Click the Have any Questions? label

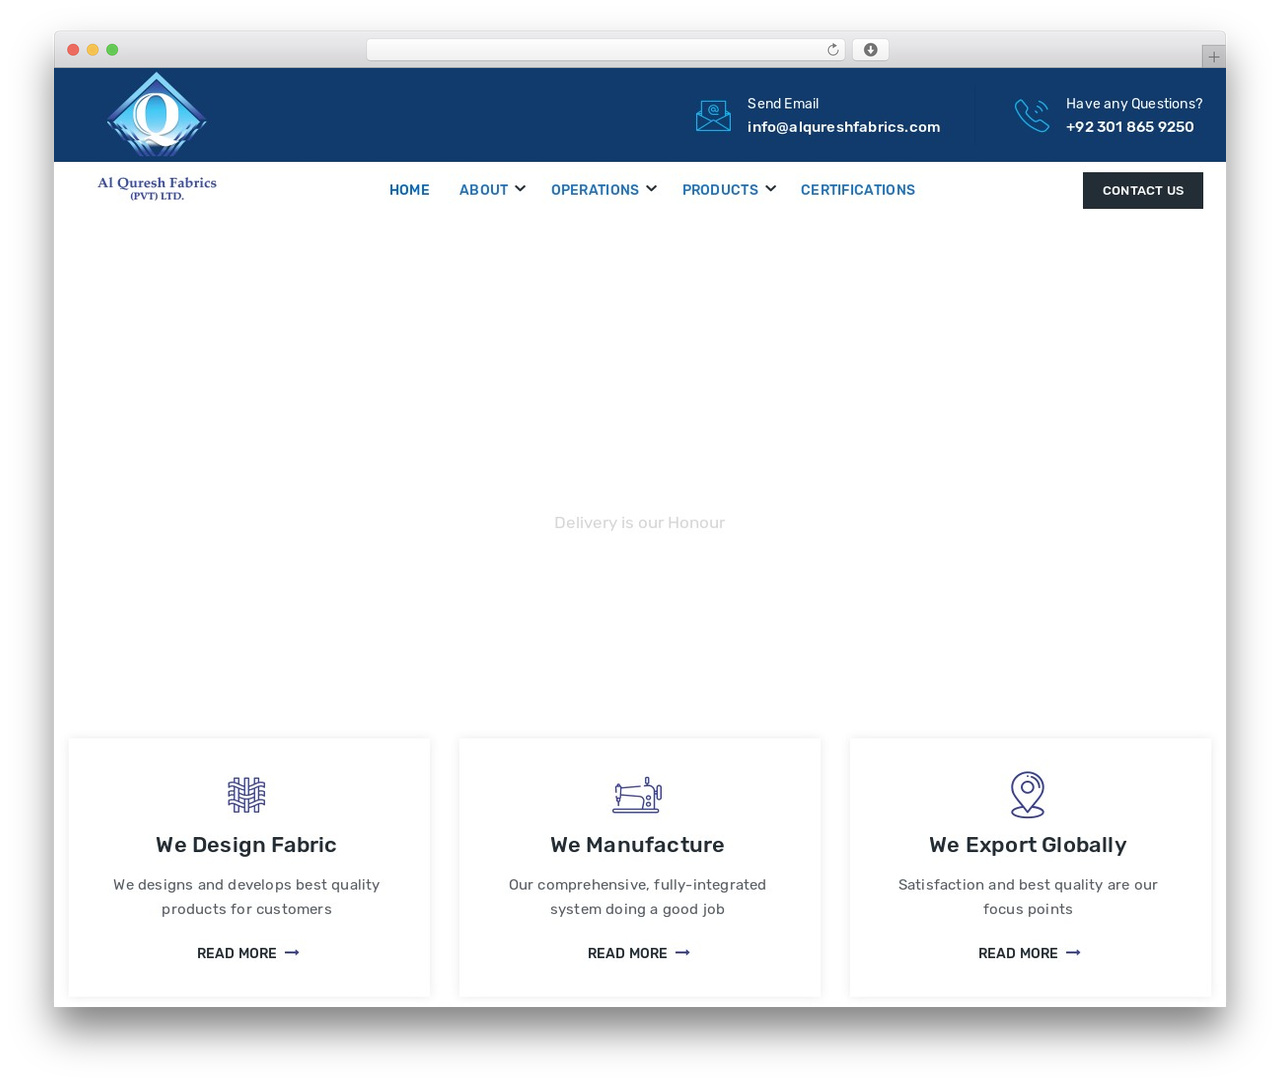(x=1134, y=104)
